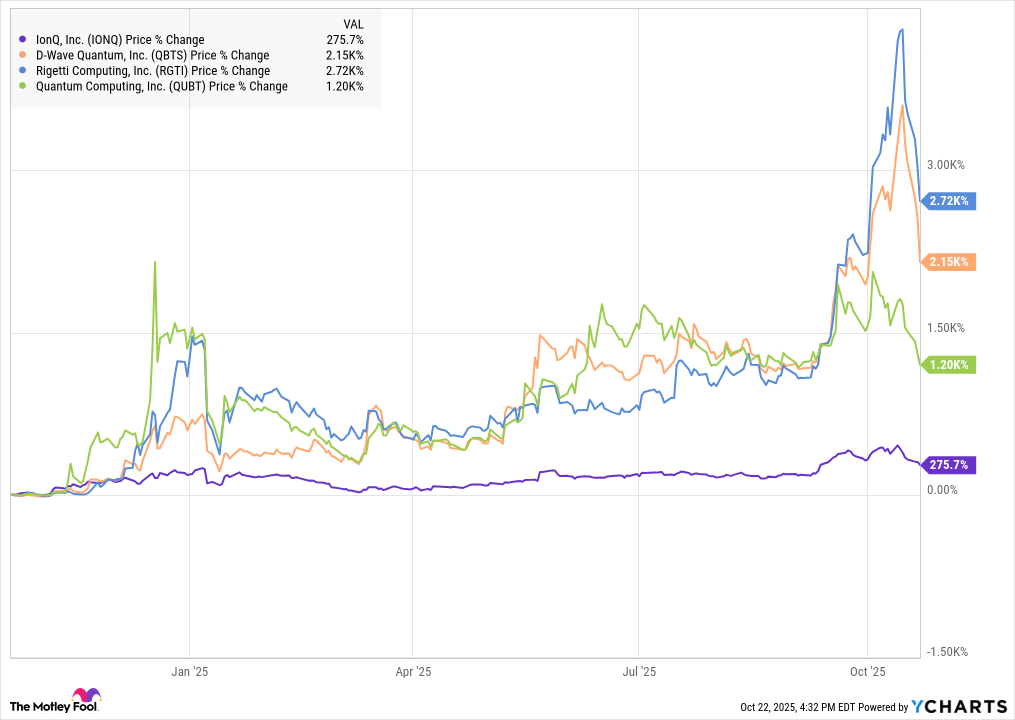This screenshot has width=1015, height=720.
Task: Select the Rigetti Computing (RGTI) legend label
Action: (152, 71)
